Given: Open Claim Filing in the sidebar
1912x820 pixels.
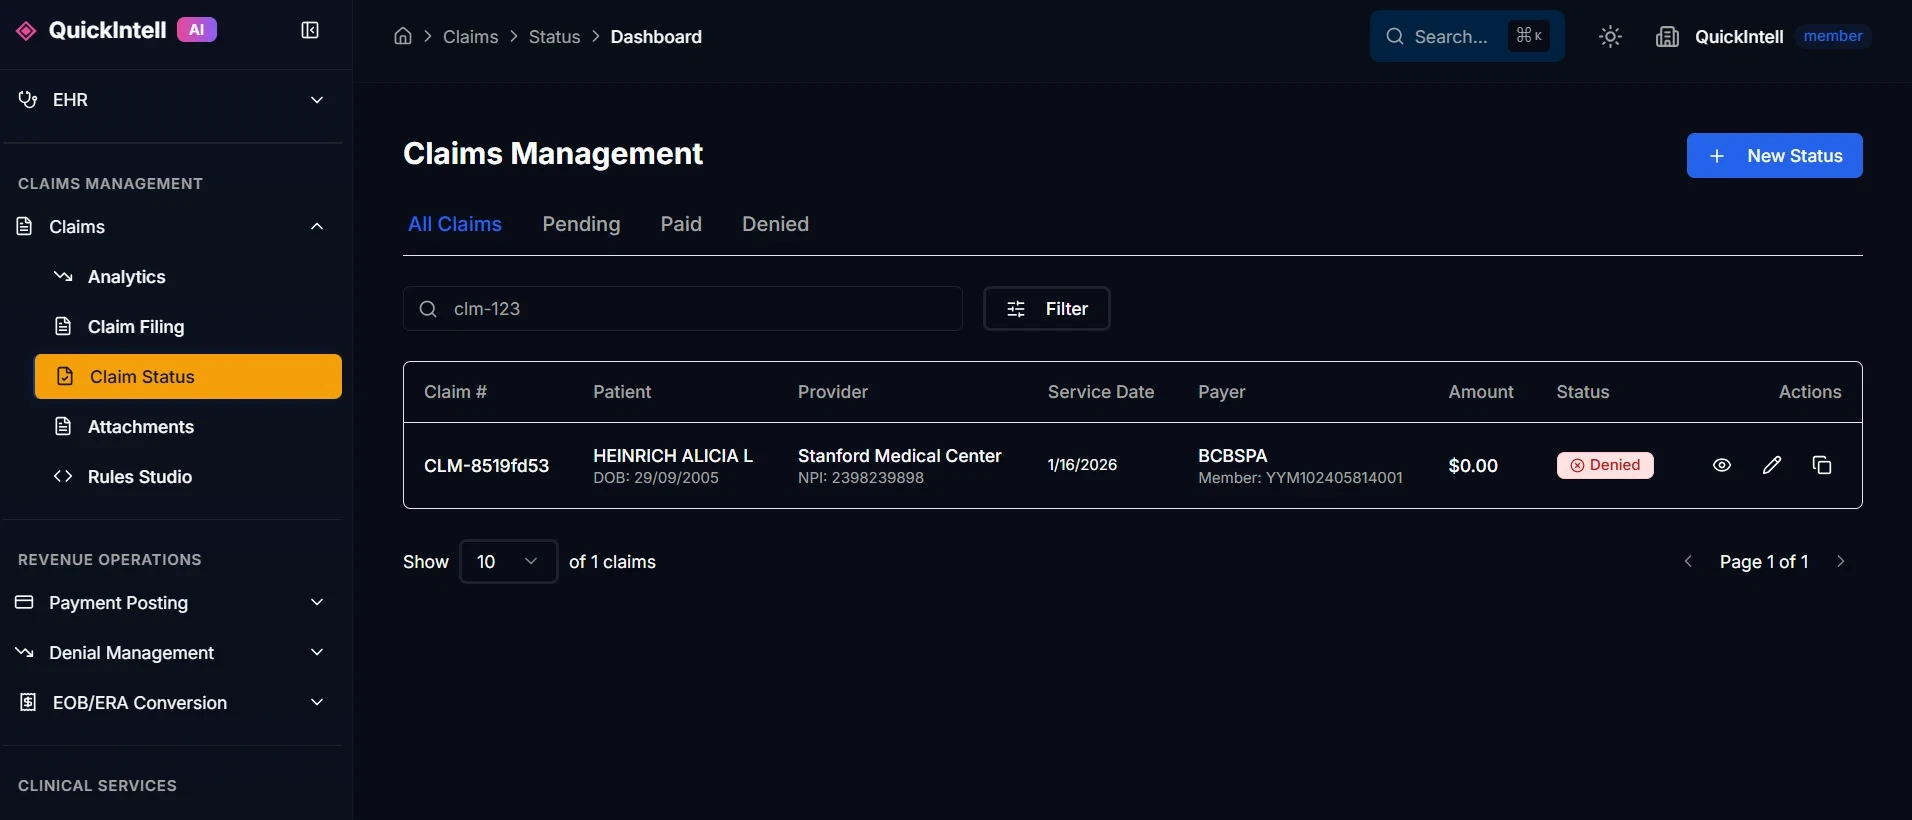Looking at the screenshot, I should pos(188,327).
